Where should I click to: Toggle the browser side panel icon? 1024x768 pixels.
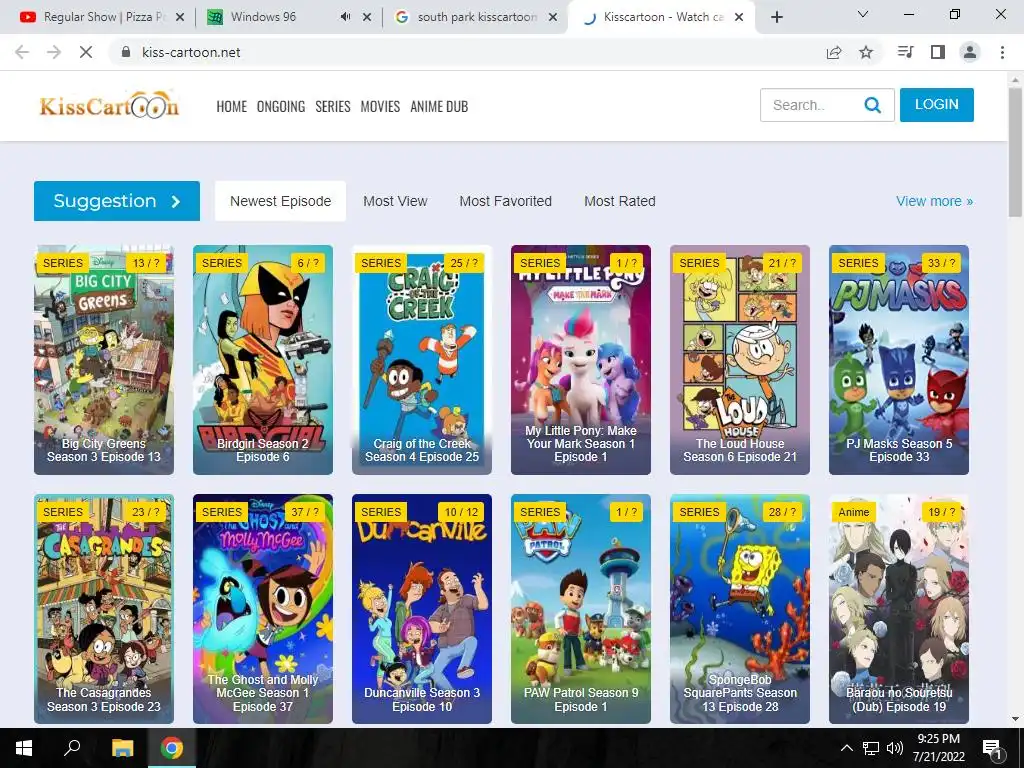click(x=938, y=52)
